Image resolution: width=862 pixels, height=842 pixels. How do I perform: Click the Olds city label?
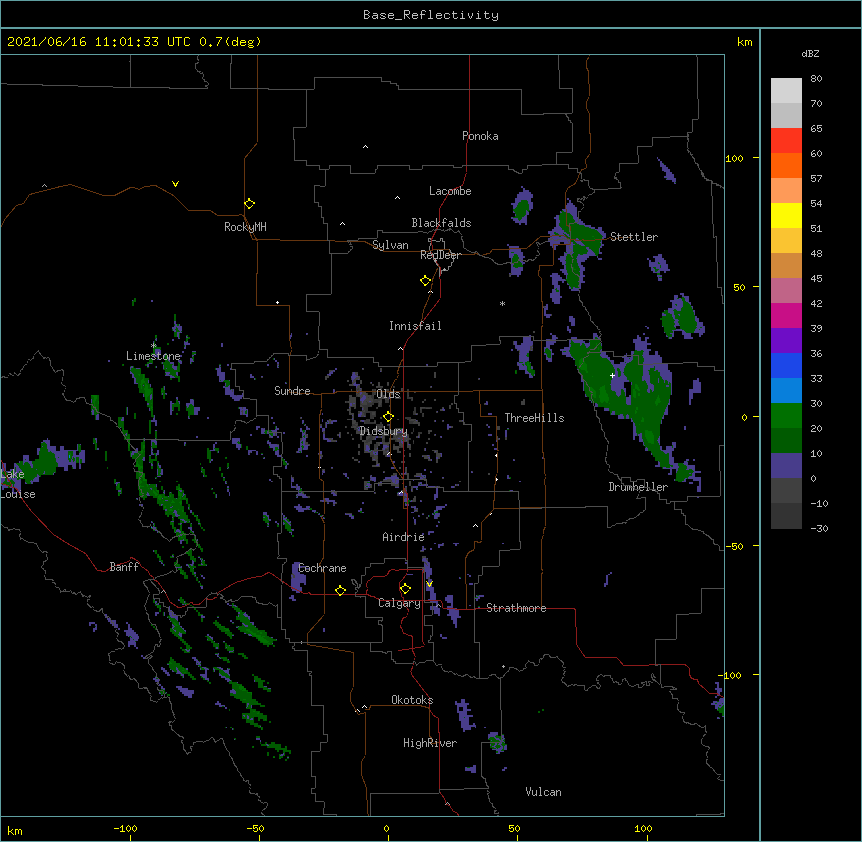388,394
